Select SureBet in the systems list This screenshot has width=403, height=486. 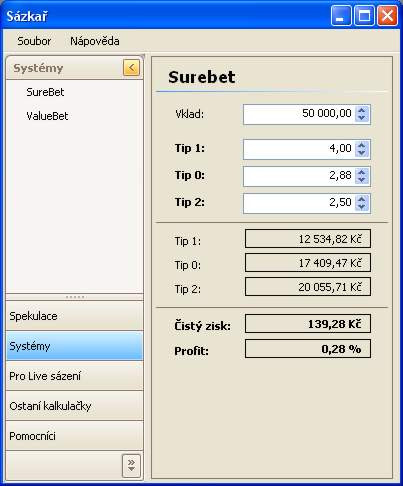[x=45, y=92]
